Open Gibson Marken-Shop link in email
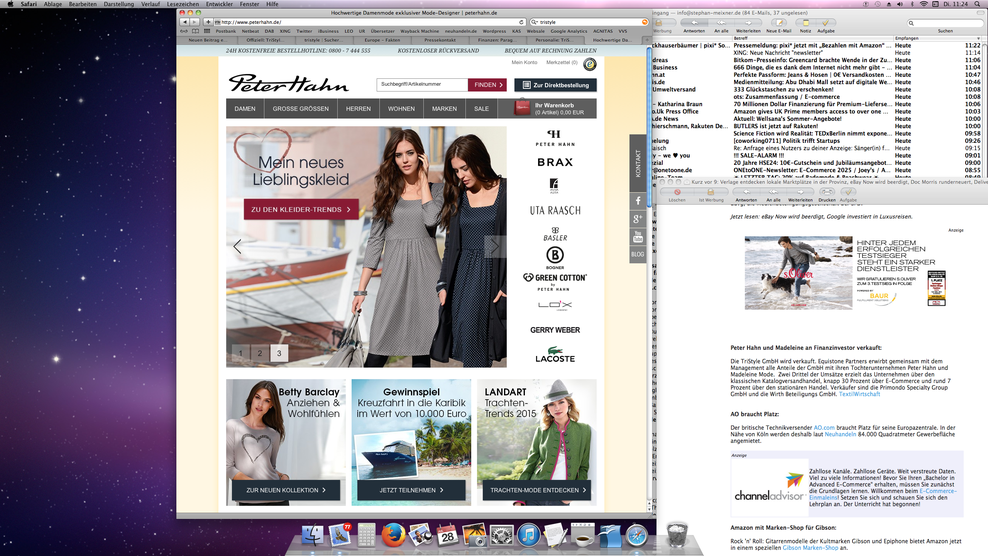The image size is (988, 556). click(x=810, y=548)
